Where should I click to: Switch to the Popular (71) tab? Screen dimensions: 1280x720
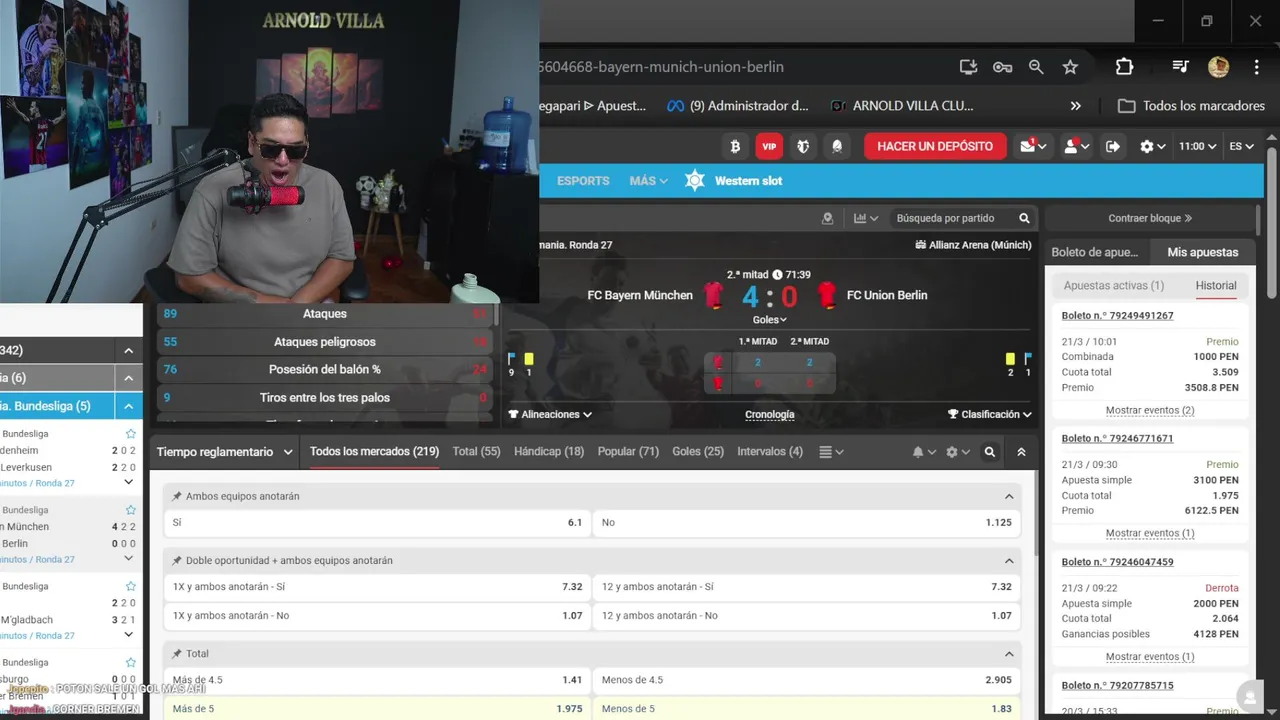[628, 452]
